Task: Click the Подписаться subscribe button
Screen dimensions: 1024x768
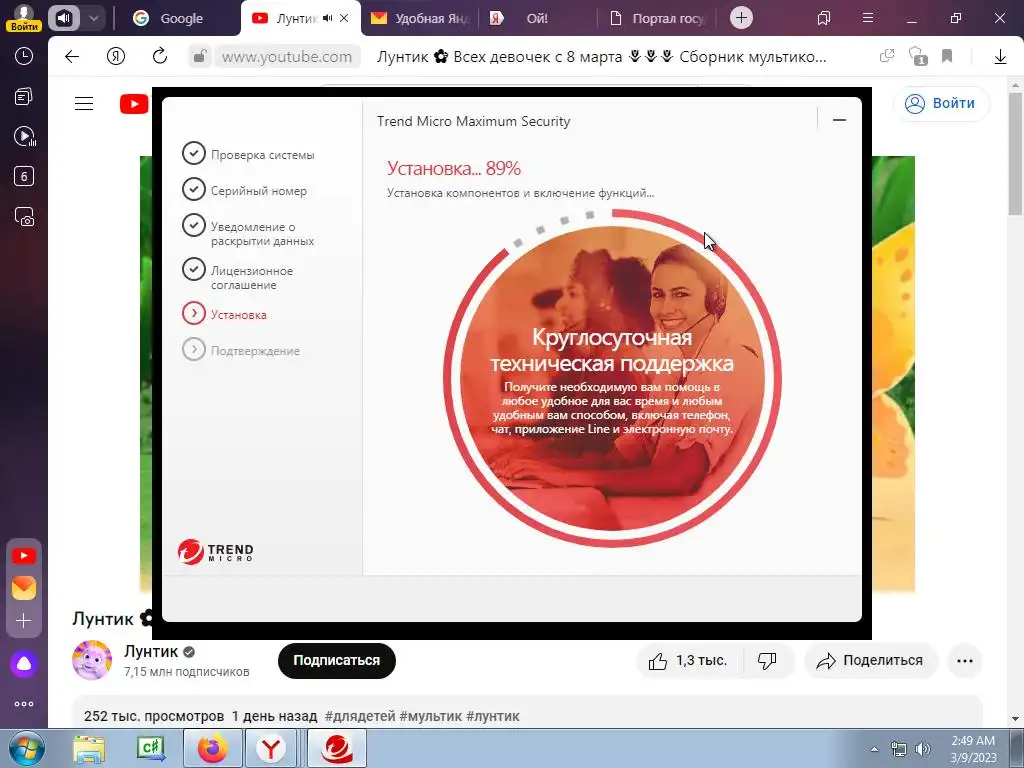Action: (336, 660)
